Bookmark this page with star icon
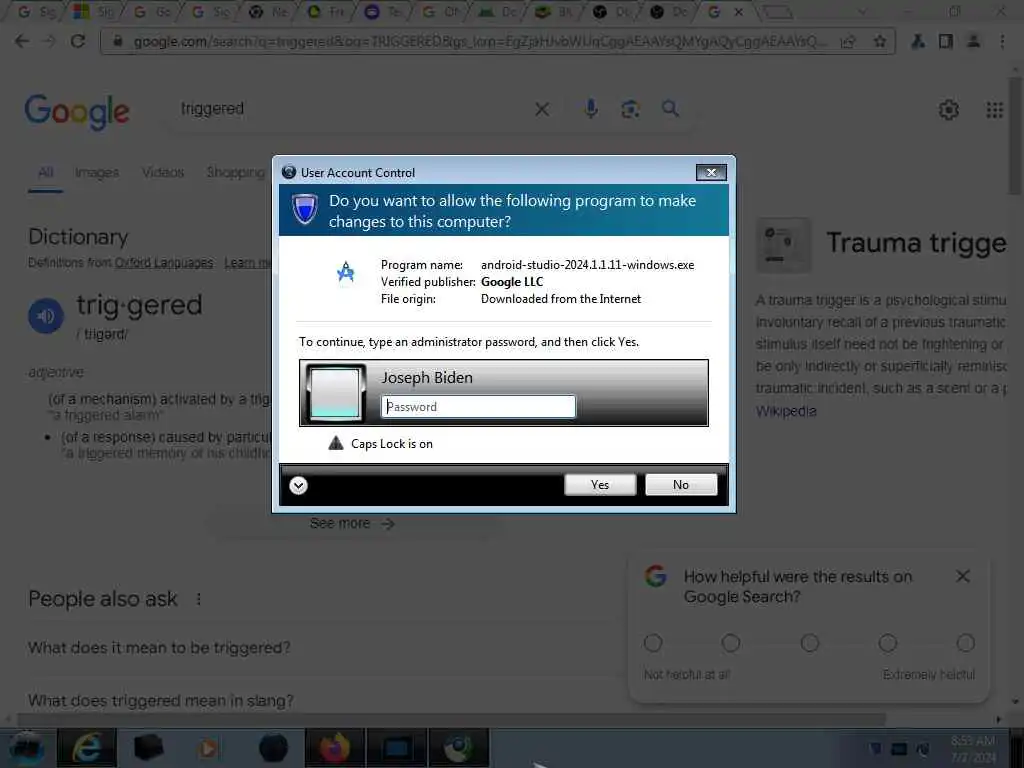The width and height of the screenshot is (1024, 768). click(x=880, y=41)
